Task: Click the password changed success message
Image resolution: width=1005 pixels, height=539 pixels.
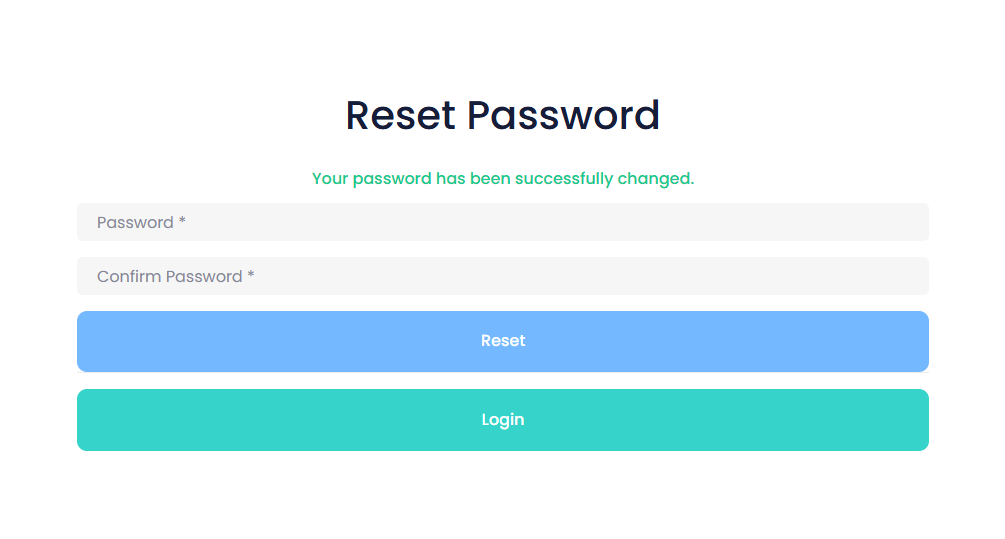Action: pyautogui.click(x=502, y=179)
